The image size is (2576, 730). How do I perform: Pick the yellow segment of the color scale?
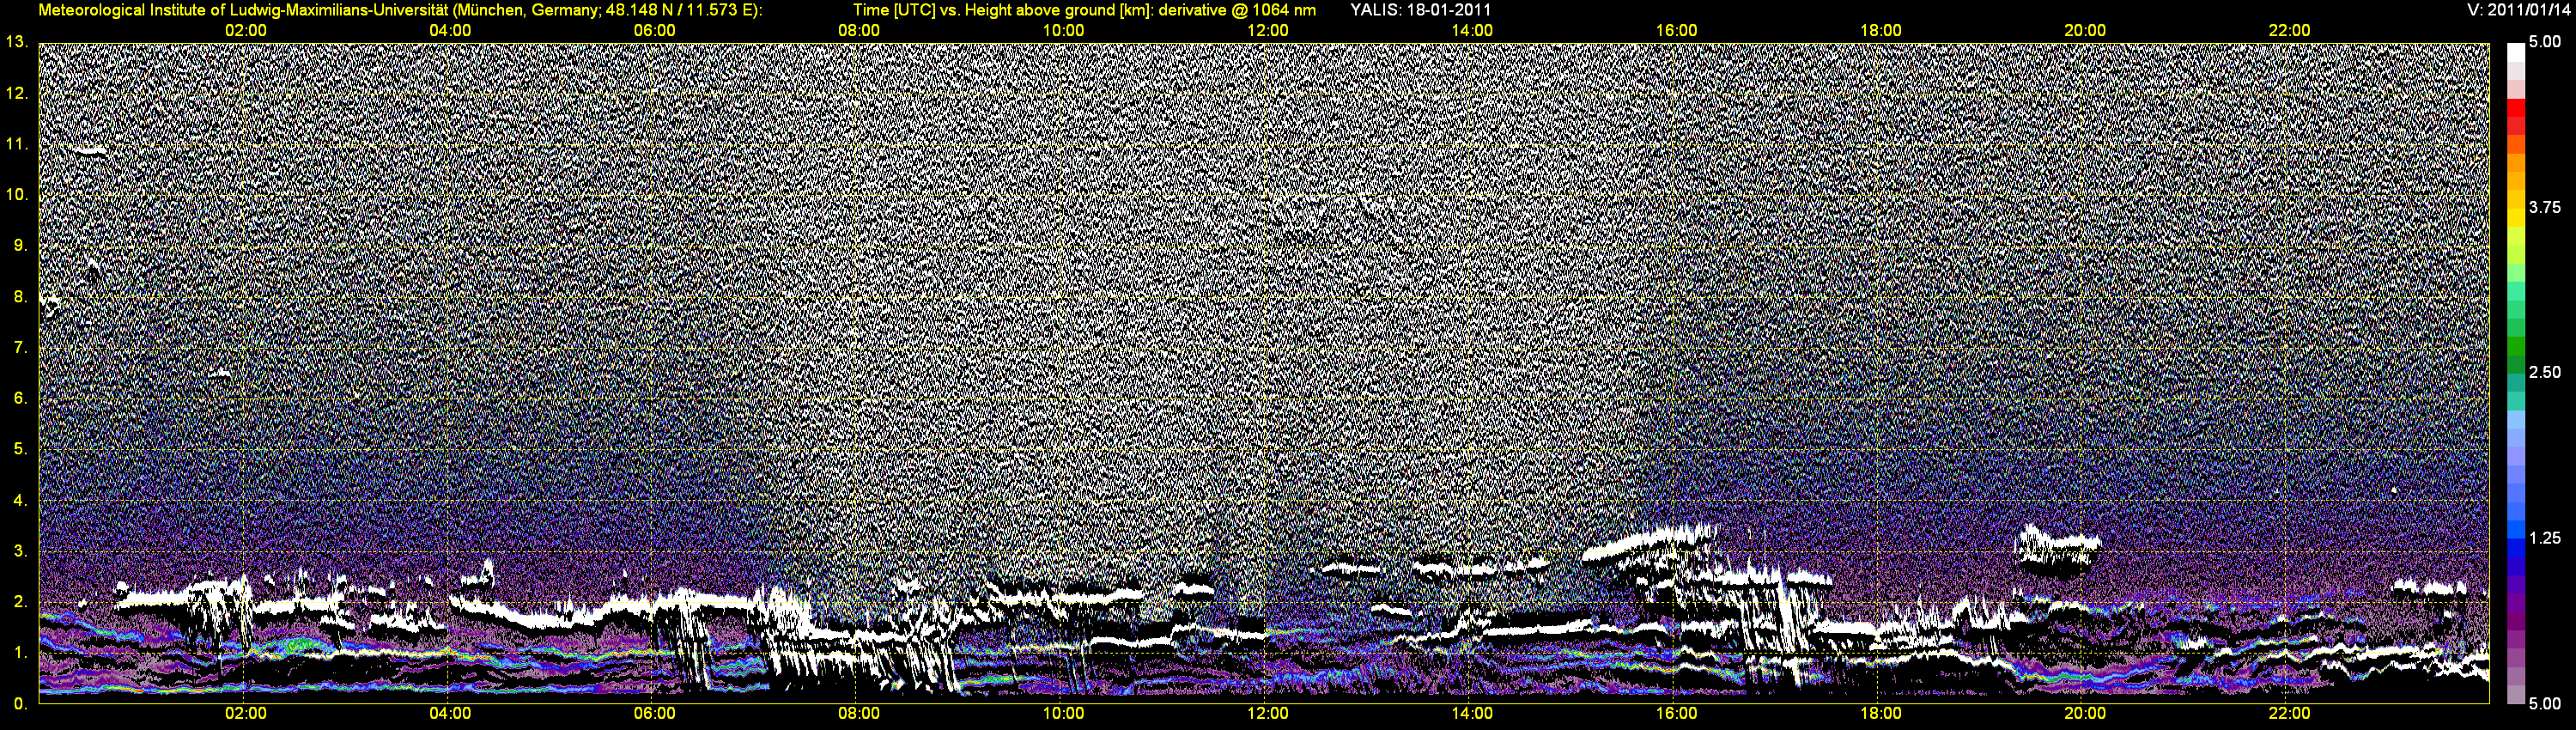click(x=2516, y=219)
